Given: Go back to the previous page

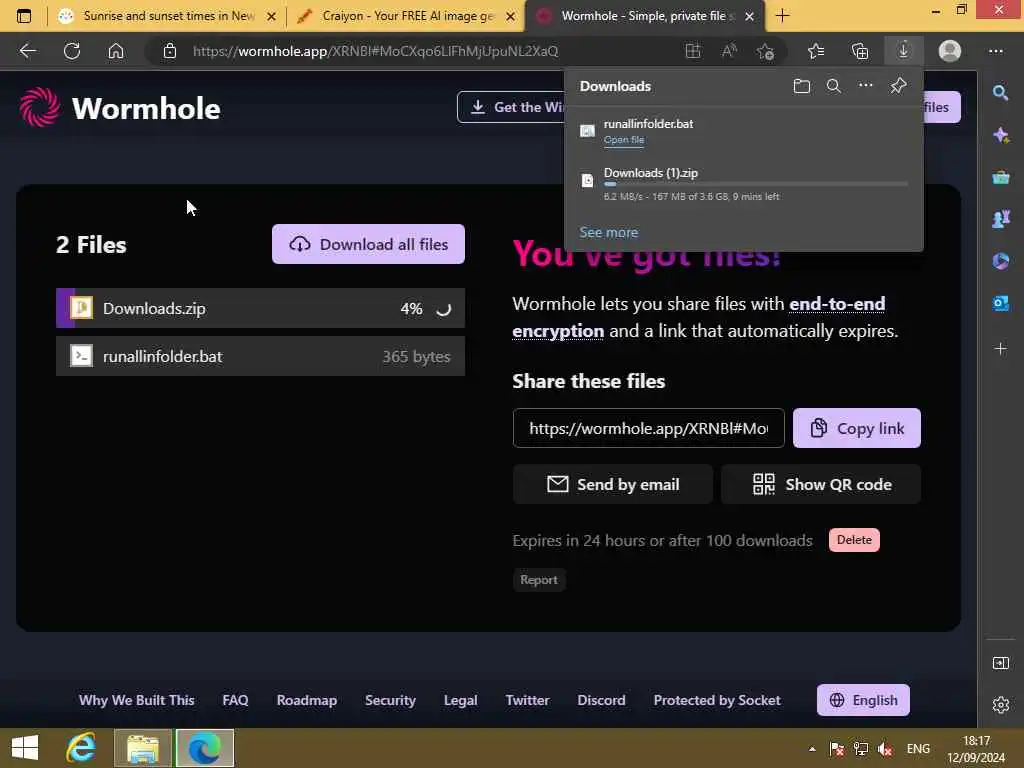Looking at the screenshot, I should point(27,51).
